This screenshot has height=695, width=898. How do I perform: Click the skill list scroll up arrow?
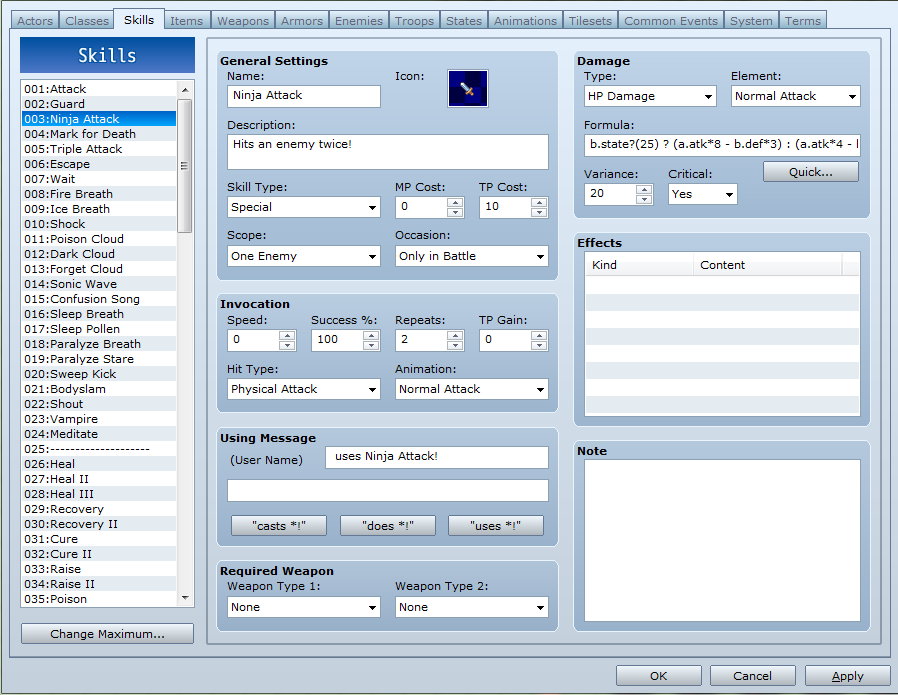tap(185, 90)
